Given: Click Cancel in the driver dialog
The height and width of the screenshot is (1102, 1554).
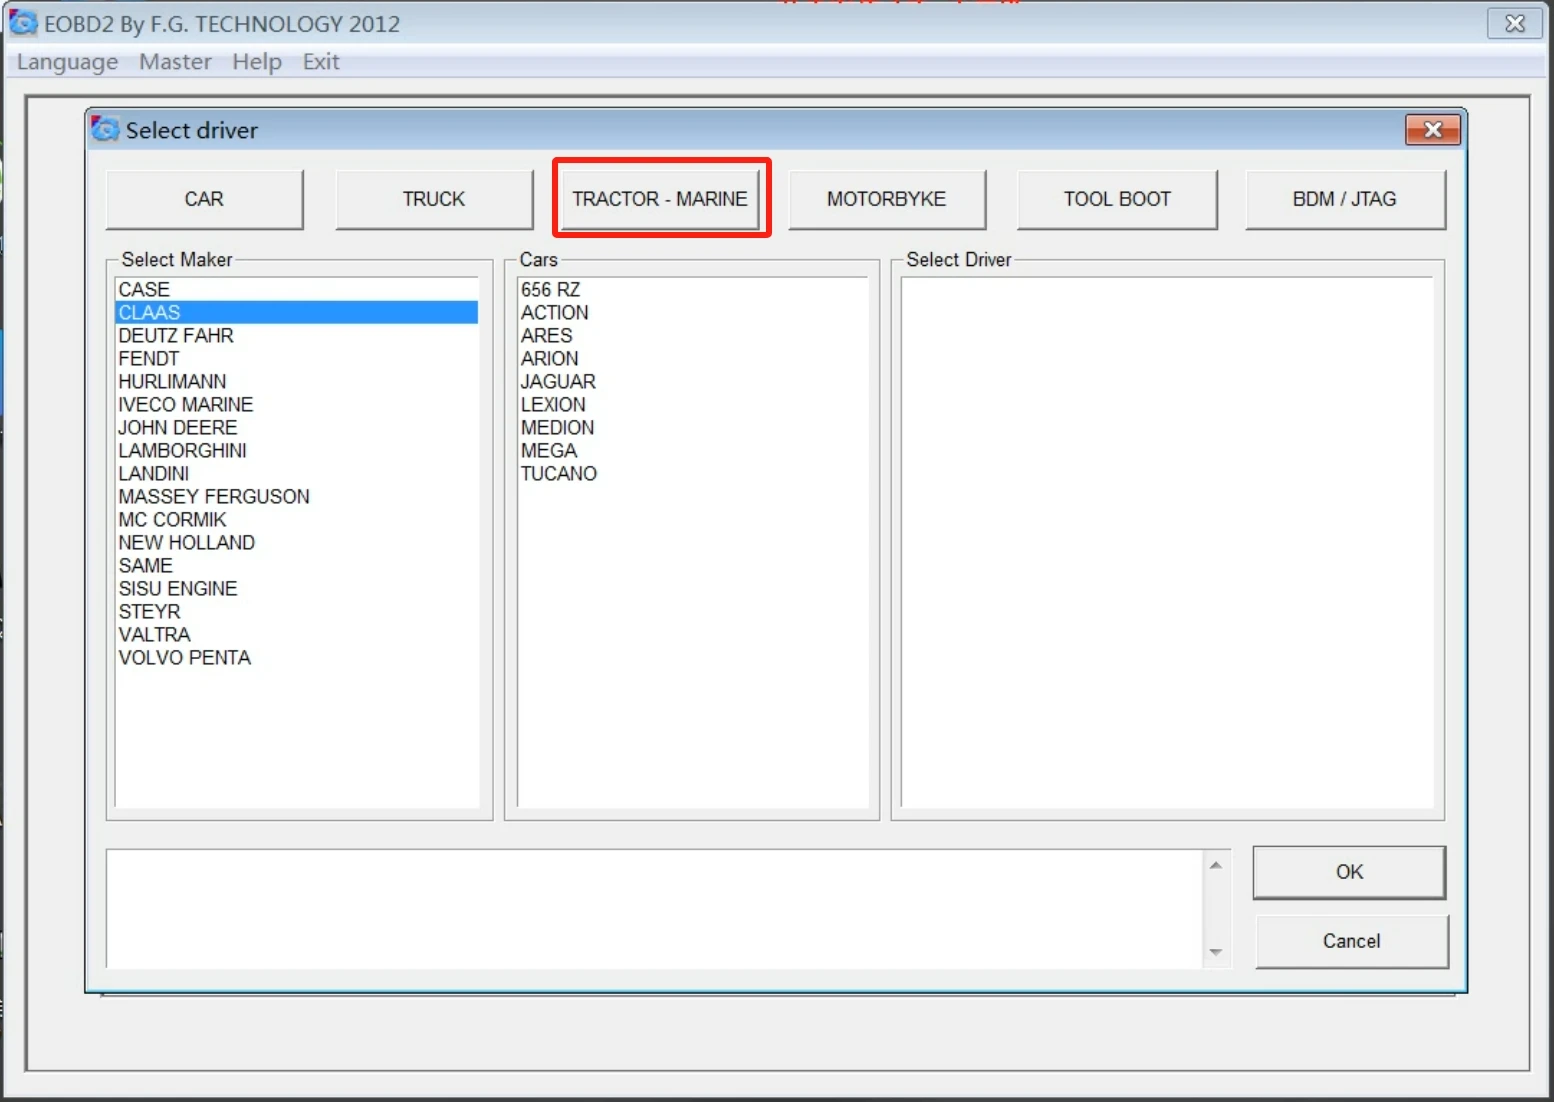Looking at the screenshot, I should point(1351,941).
